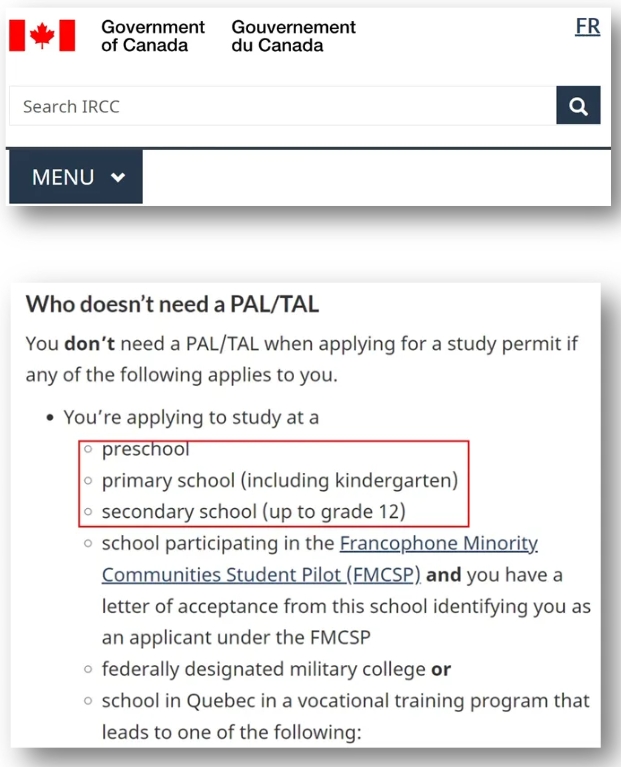Select the "preschool" list item
Screen dimensions: 621x767
pos(145,449)
